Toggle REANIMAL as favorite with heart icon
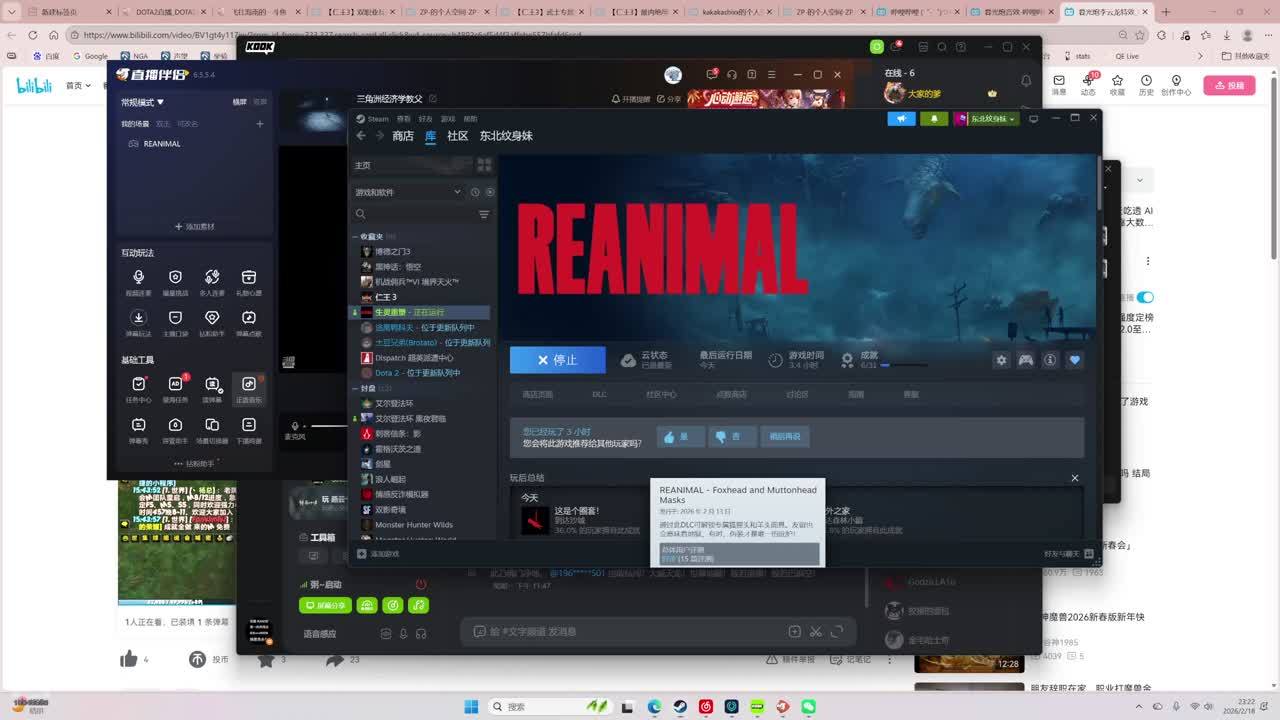The height and width of the screenshot is (720, 1280). tap(1075, 360)
